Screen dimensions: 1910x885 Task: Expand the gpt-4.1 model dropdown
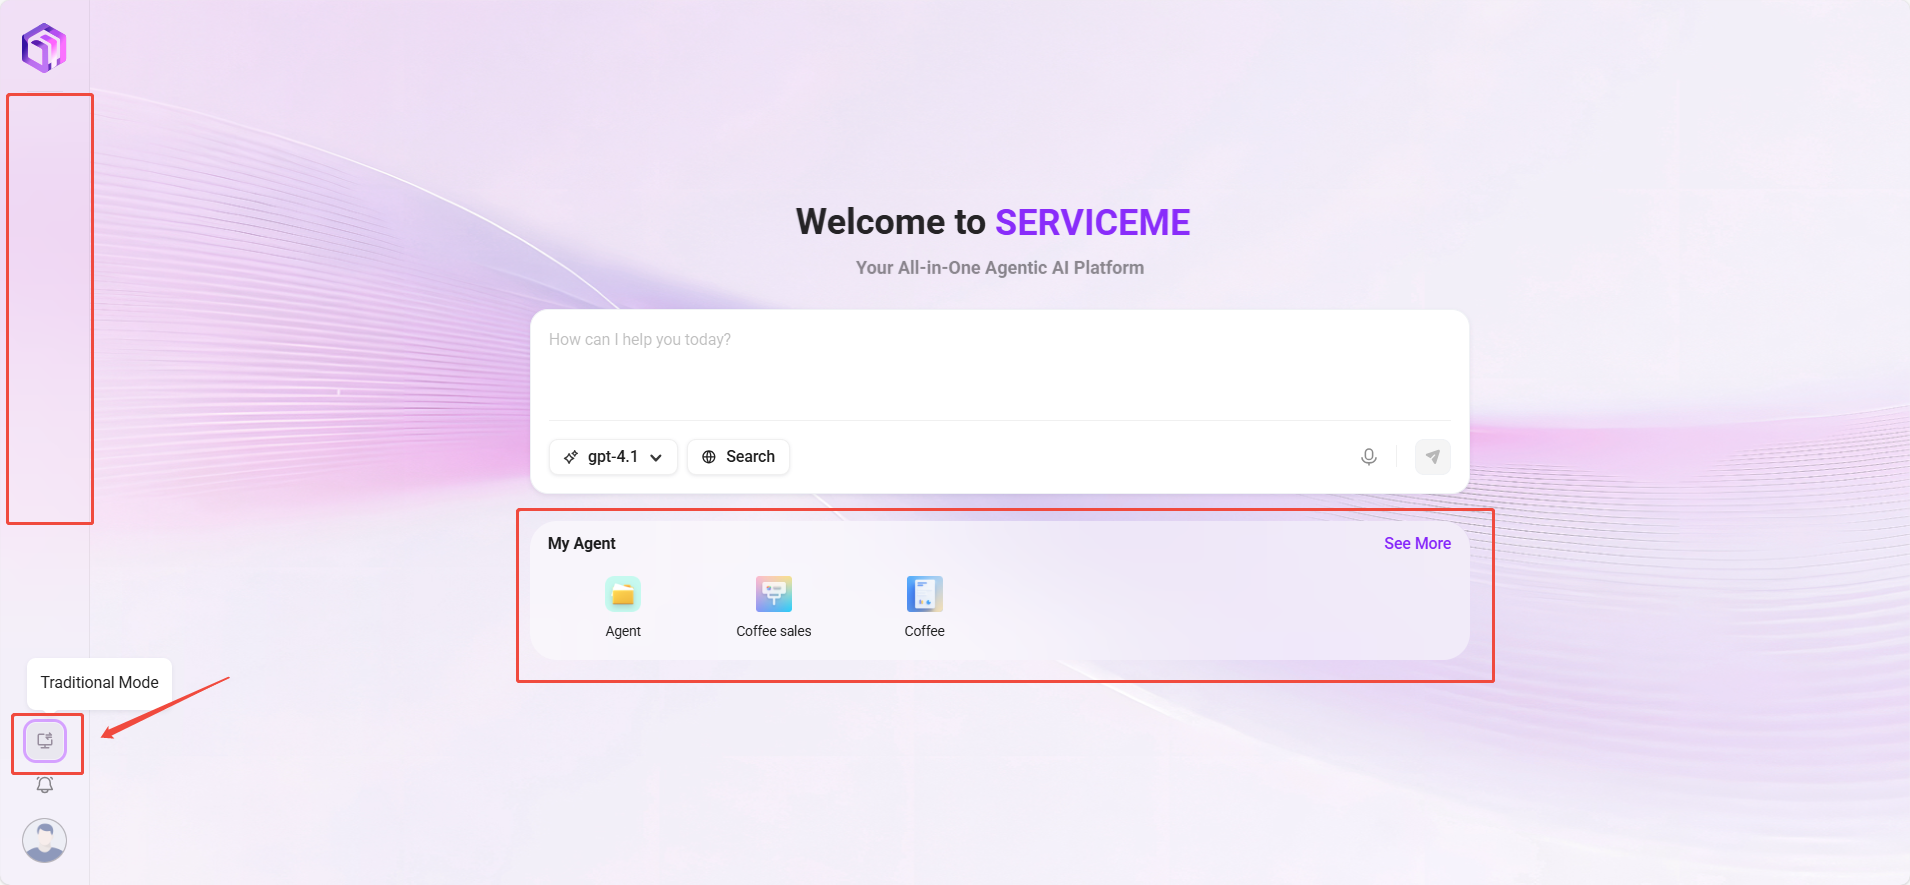pos(613,457)
